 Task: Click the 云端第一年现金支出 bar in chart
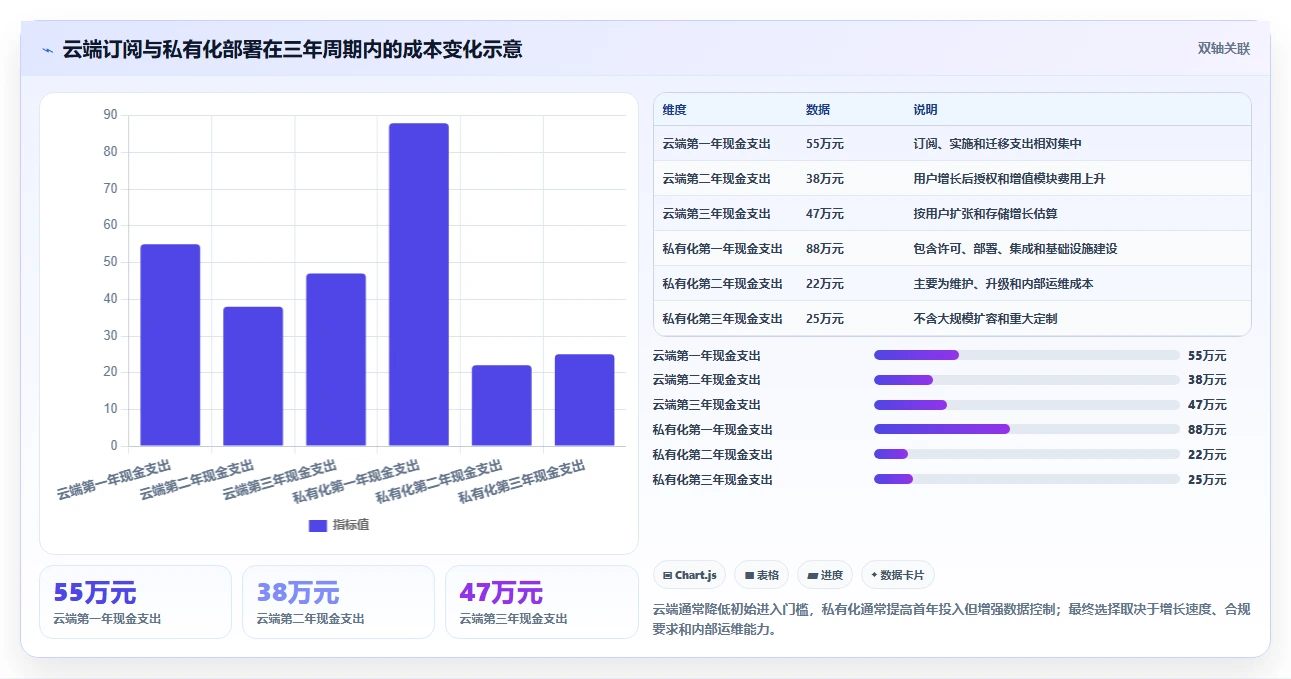point(170,345)
